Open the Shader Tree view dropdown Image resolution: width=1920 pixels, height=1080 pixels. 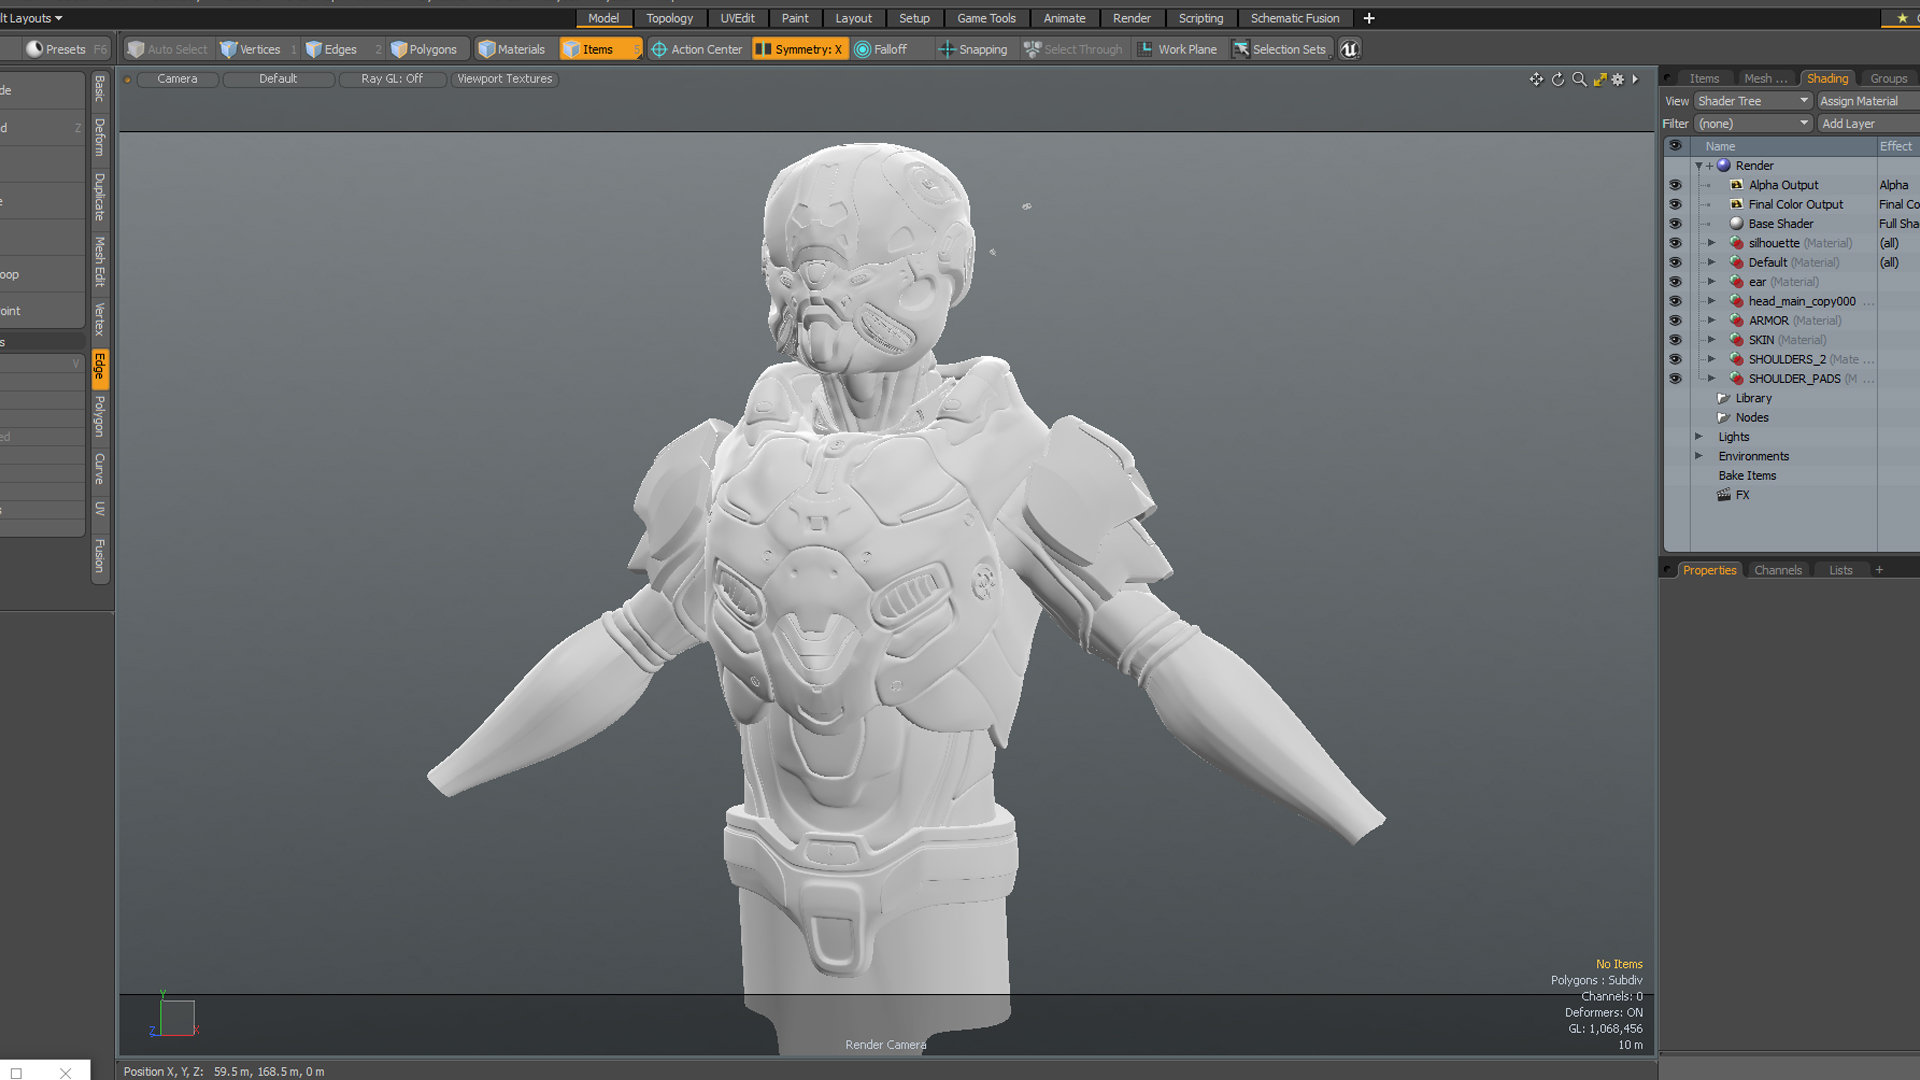[1753, 101]
